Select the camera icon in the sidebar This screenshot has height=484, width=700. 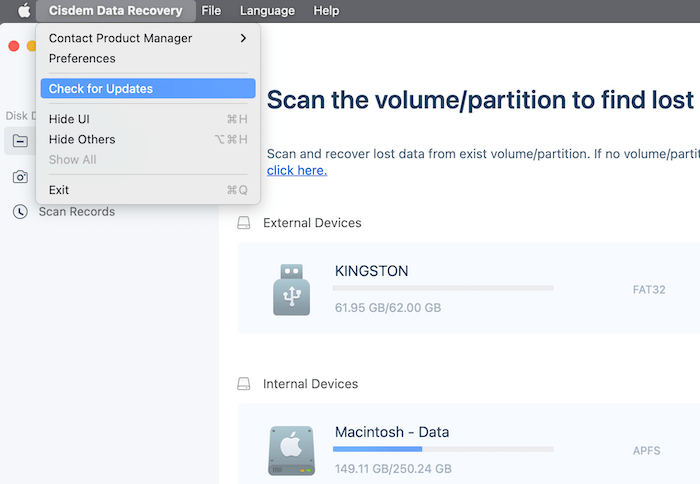(20, 177)
